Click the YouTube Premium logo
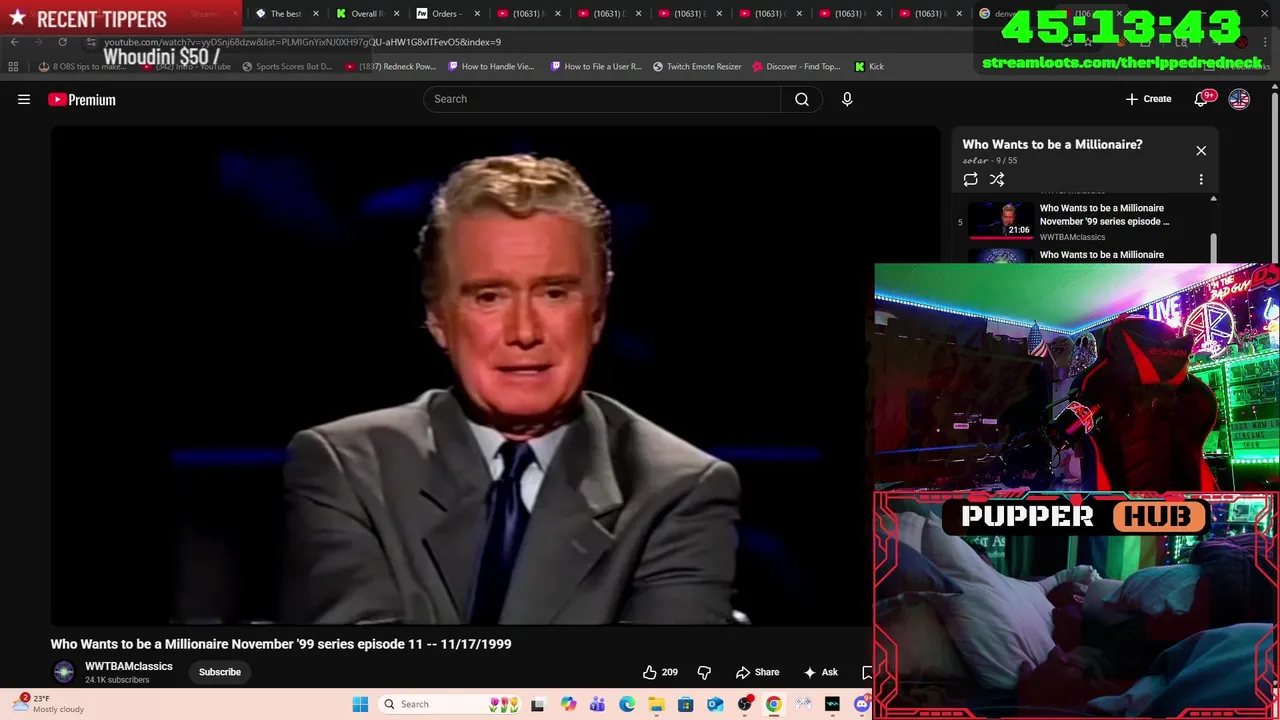The image size is (1280, 720). (x=82, y=99)
